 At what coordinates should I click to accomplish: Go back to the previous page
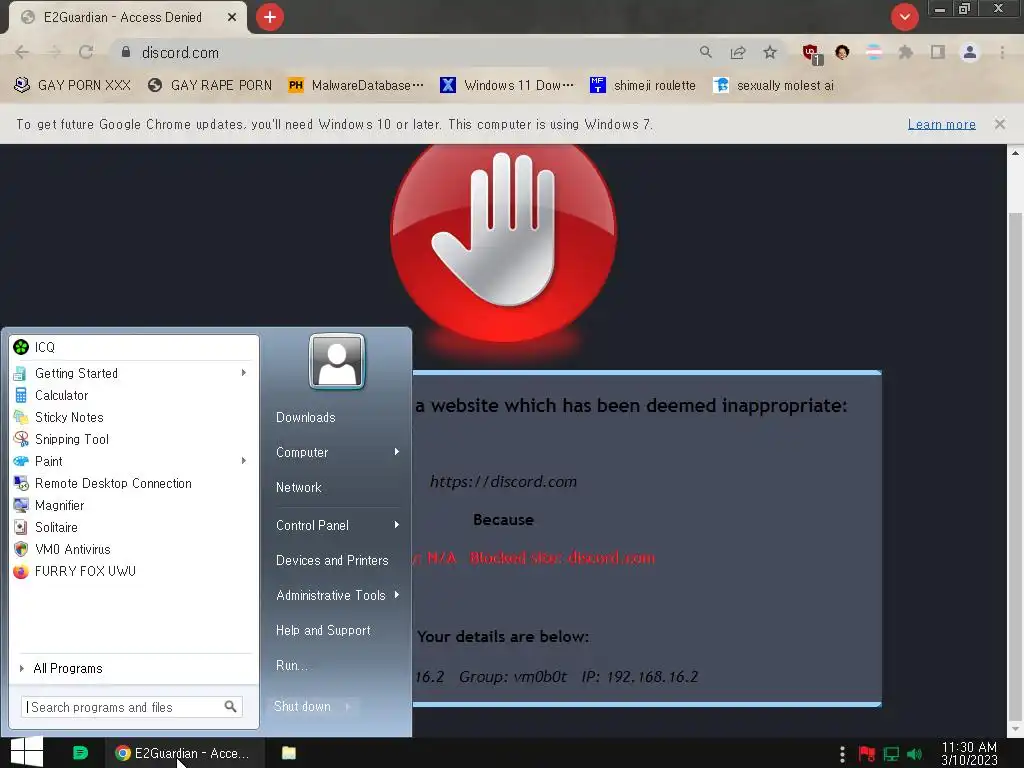[22, 52]
